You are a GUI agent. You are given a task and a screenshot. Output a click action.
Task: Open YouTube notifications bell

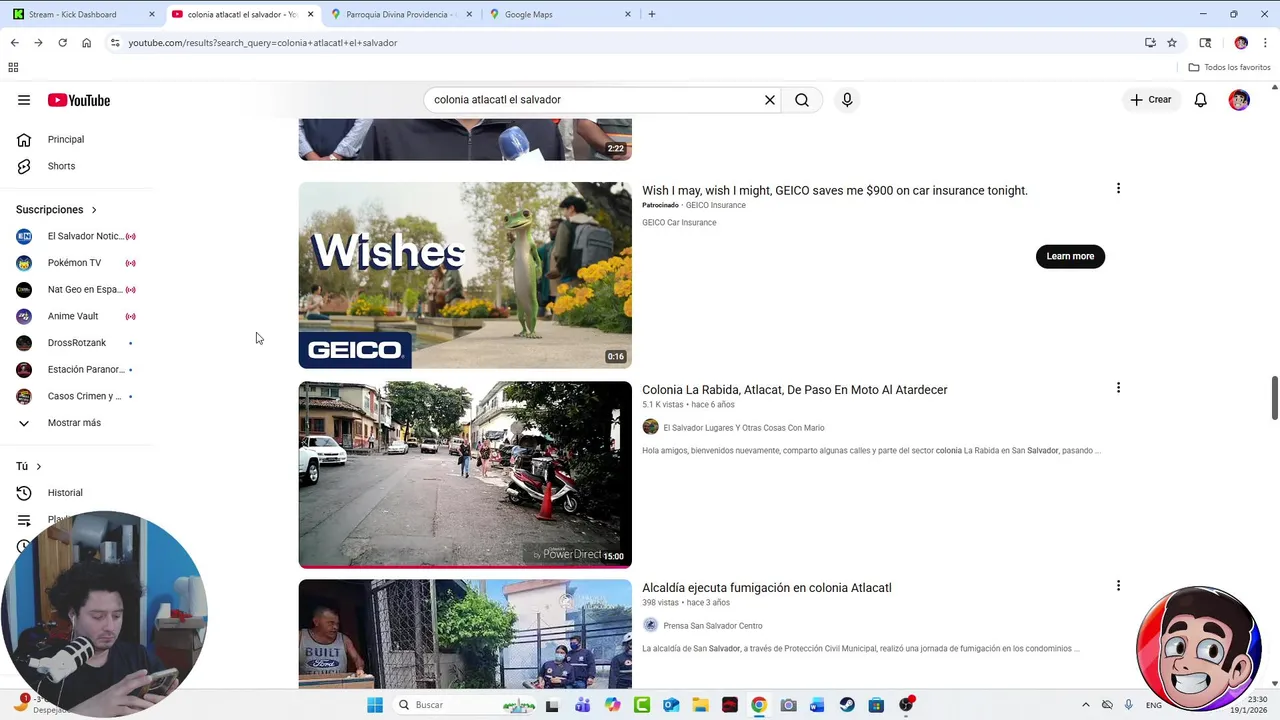pyautogui.click(x=1201, y=100)
